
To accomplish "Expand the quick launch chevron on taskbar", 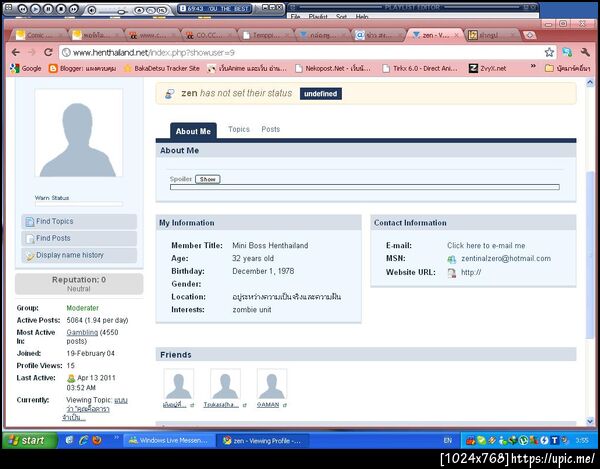I will (x=116, y=438).
